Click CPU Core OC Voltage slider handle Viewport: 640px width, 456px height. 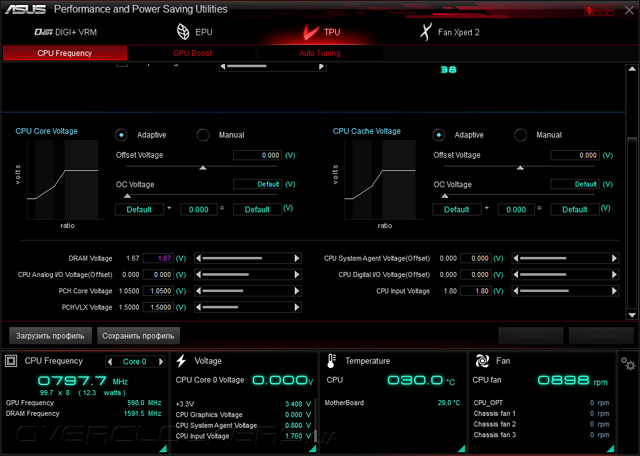point(127,196)
